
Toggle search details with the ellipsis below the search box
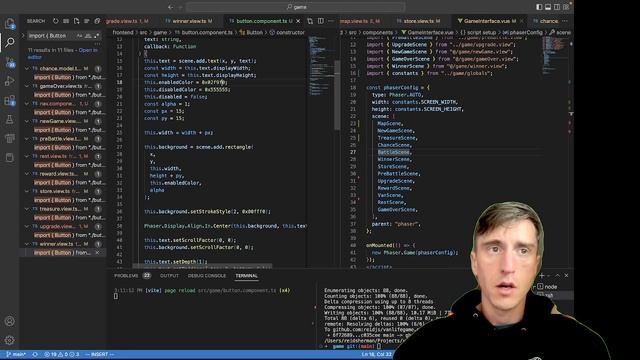coord(97,44)
